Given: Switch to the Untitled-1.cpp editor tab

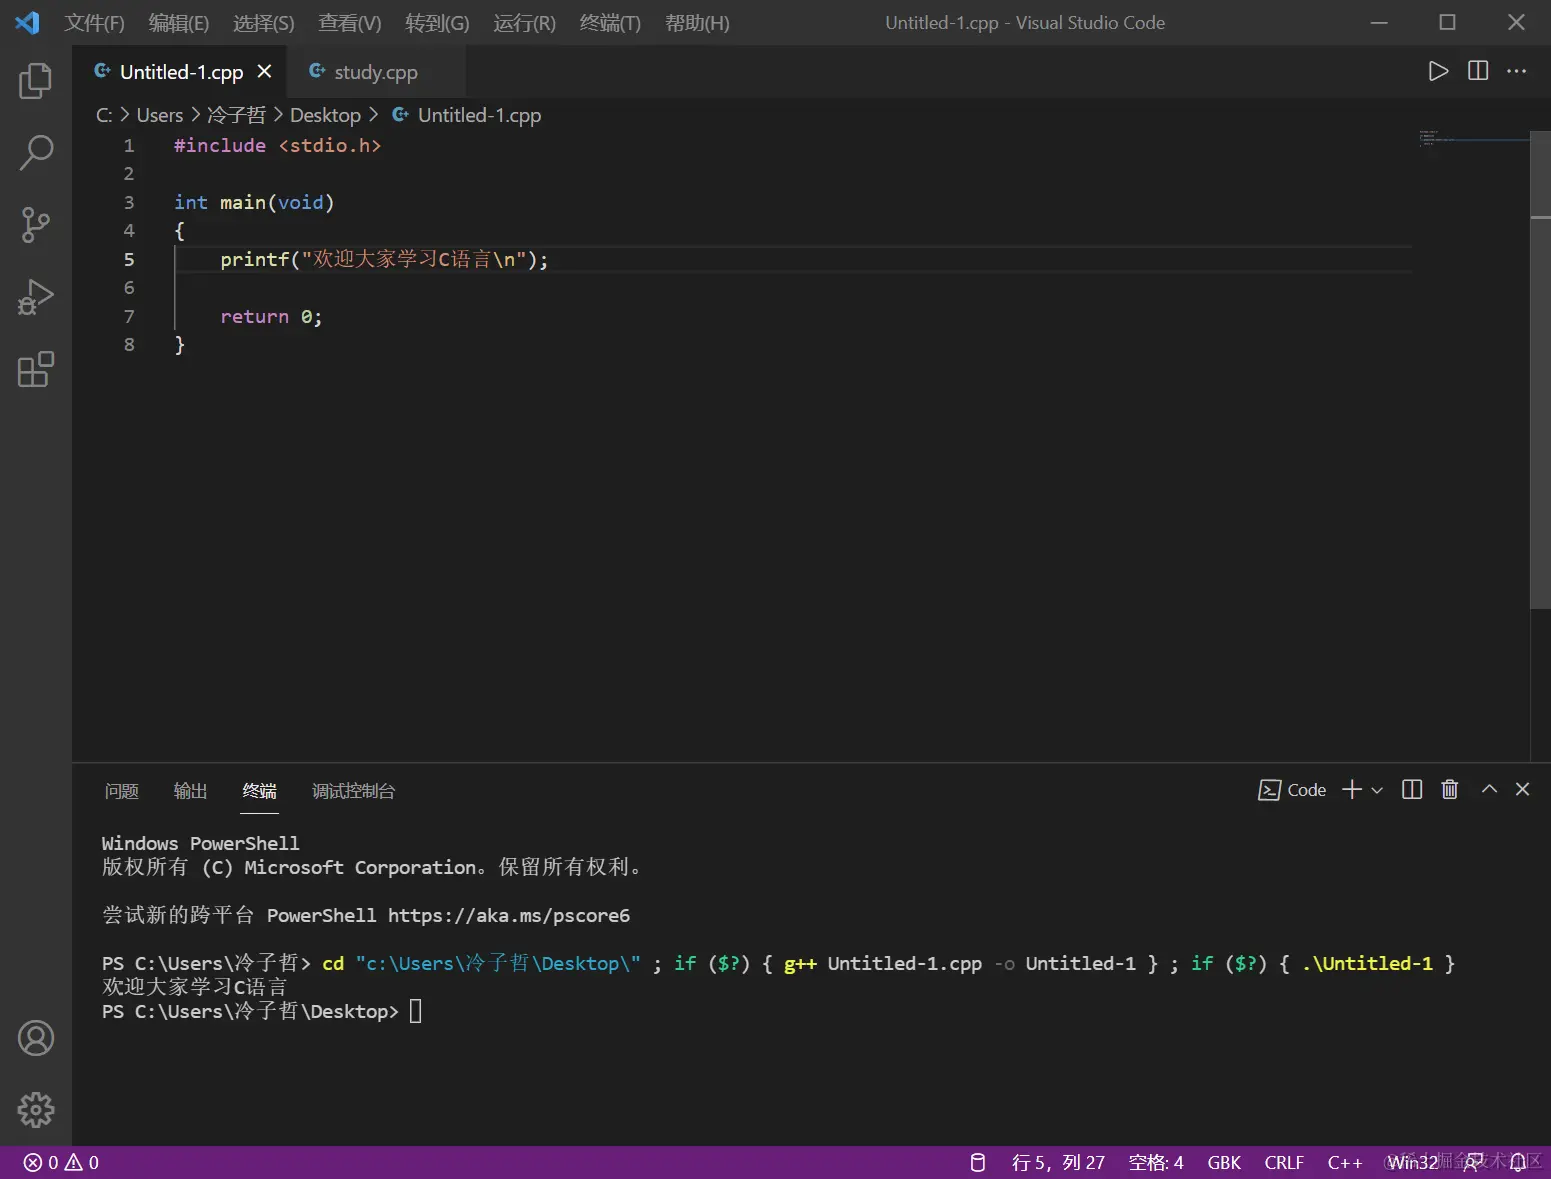Looking at the screenshot, I should click(x=180, y=72).
